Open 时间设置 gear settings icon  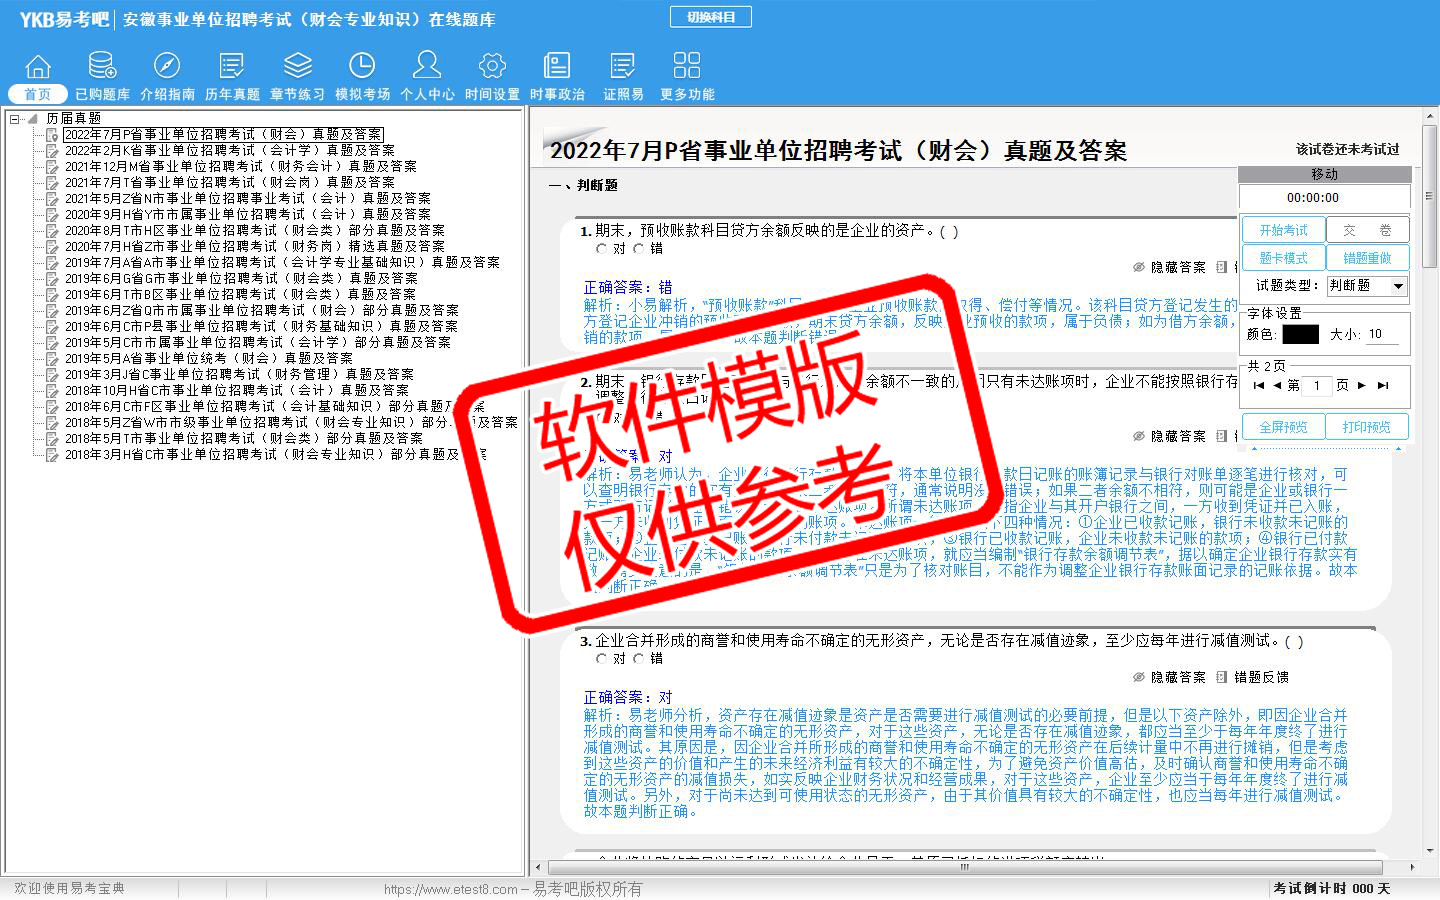pyautogui.click(x=492, y=66)
